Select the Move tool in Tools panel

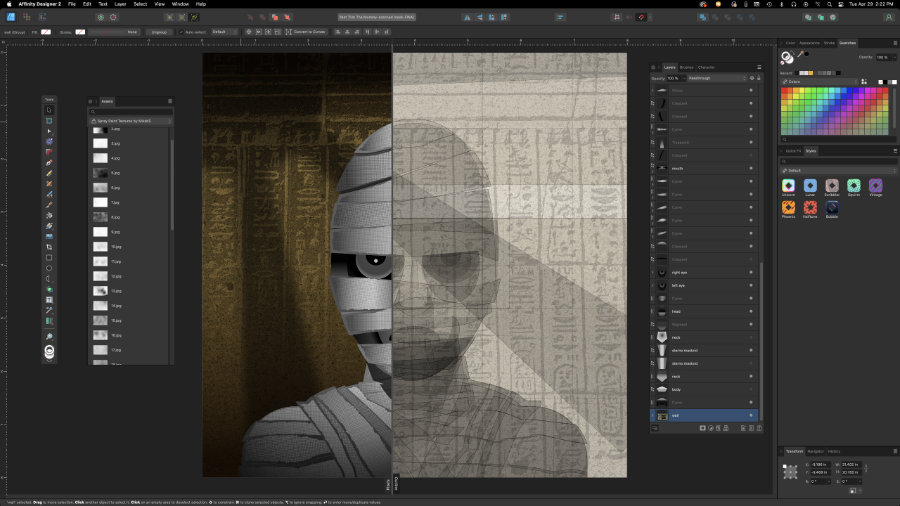click(x=49, y=109)
